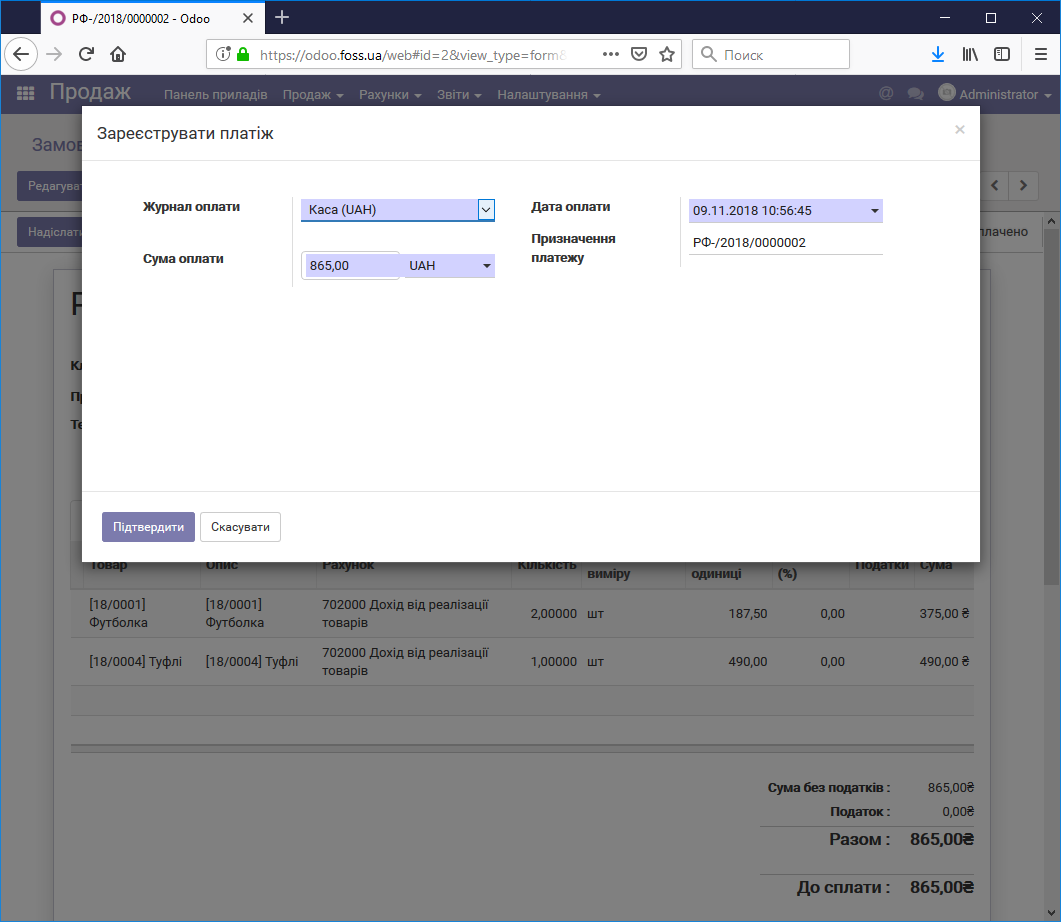Click the 490,00 ₴ sum cell
This screenshot has width=1061, height=922.
tap(944, 662)
